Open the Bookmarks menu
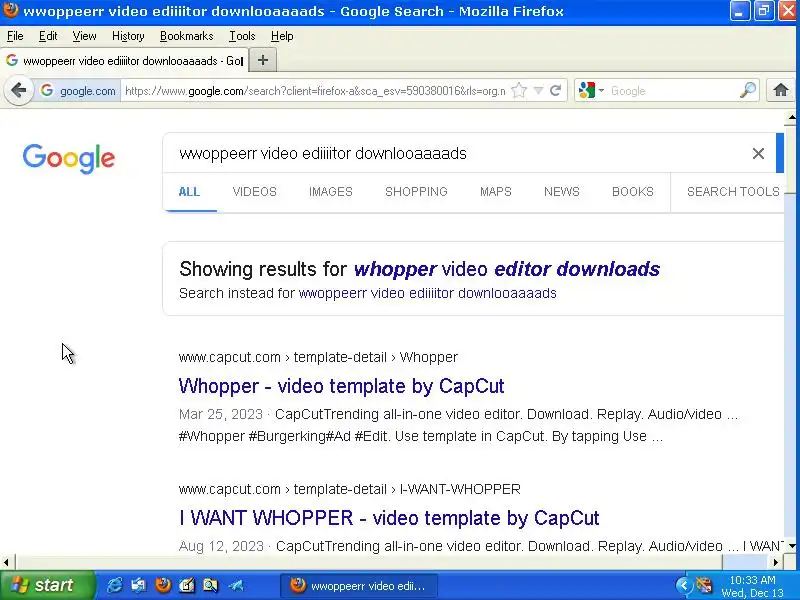Viewport: 800px width, 600px height. point(186,36)
